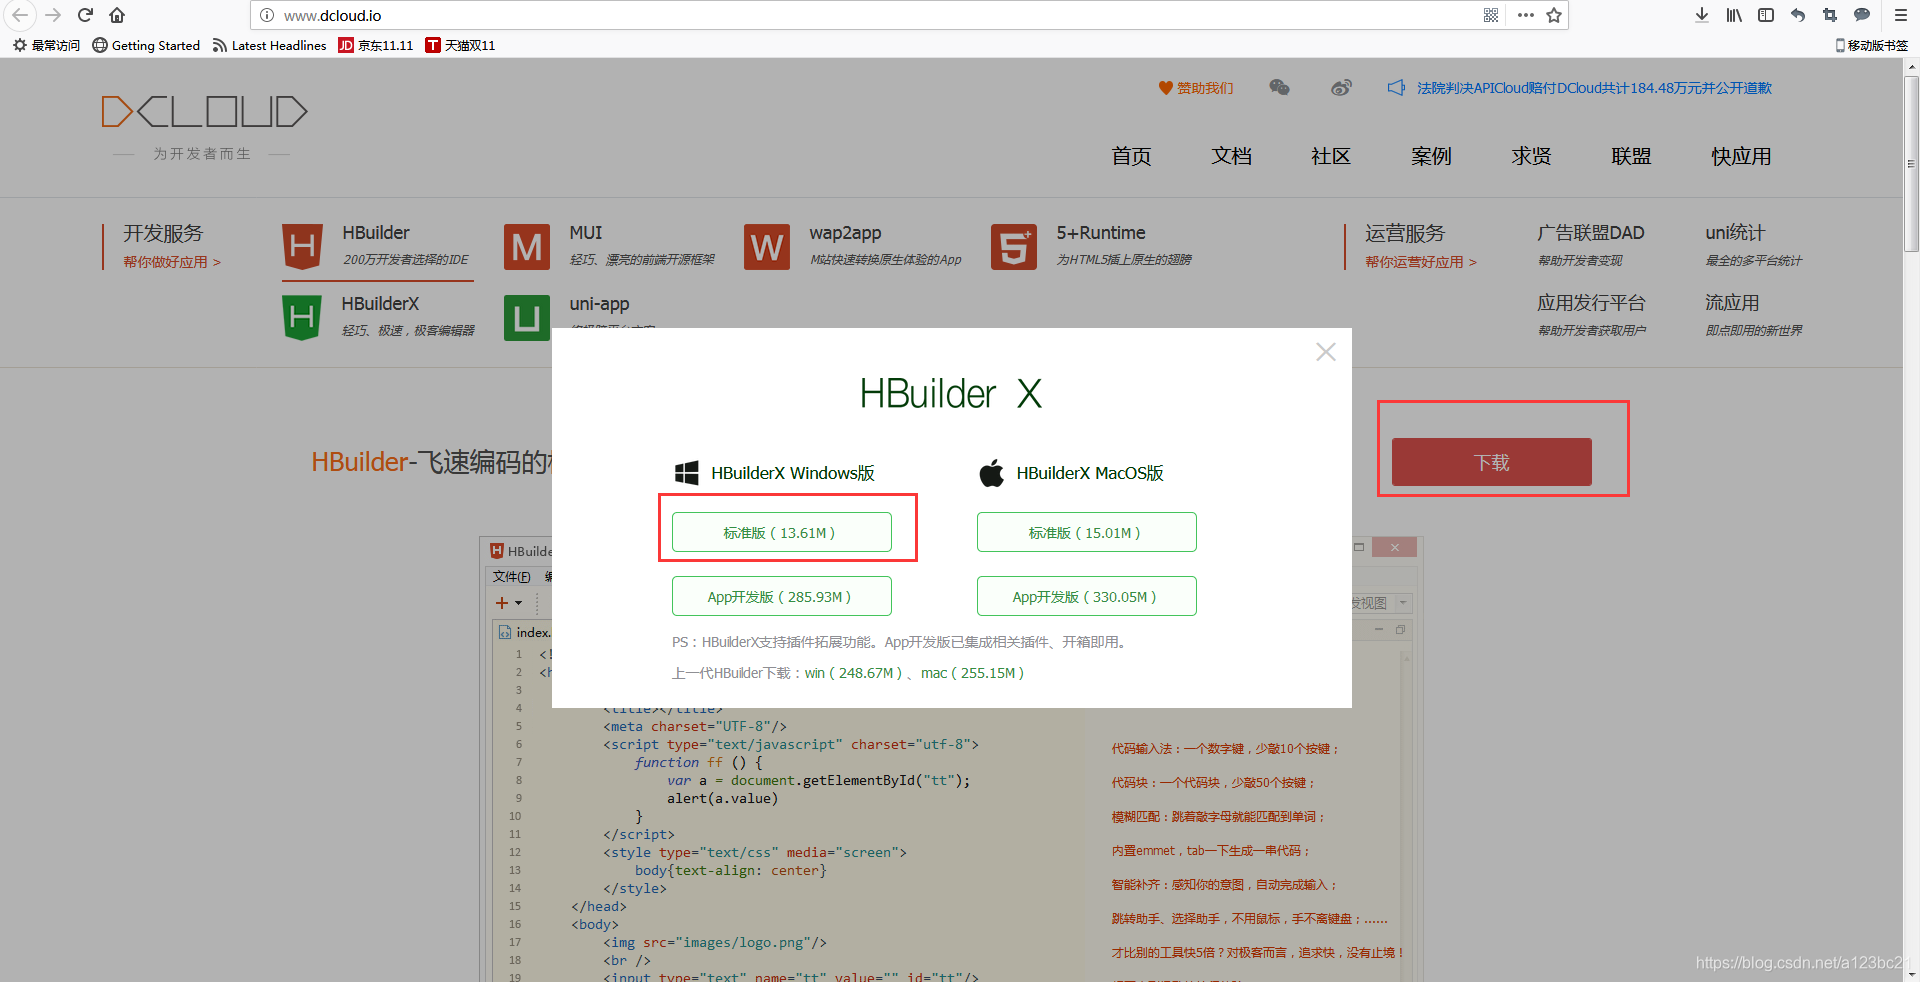Click the old HBuilder mac (255.15M) link
This screenshot has width=1920, height=982.
pyautogui.click(x=972, y=673)
